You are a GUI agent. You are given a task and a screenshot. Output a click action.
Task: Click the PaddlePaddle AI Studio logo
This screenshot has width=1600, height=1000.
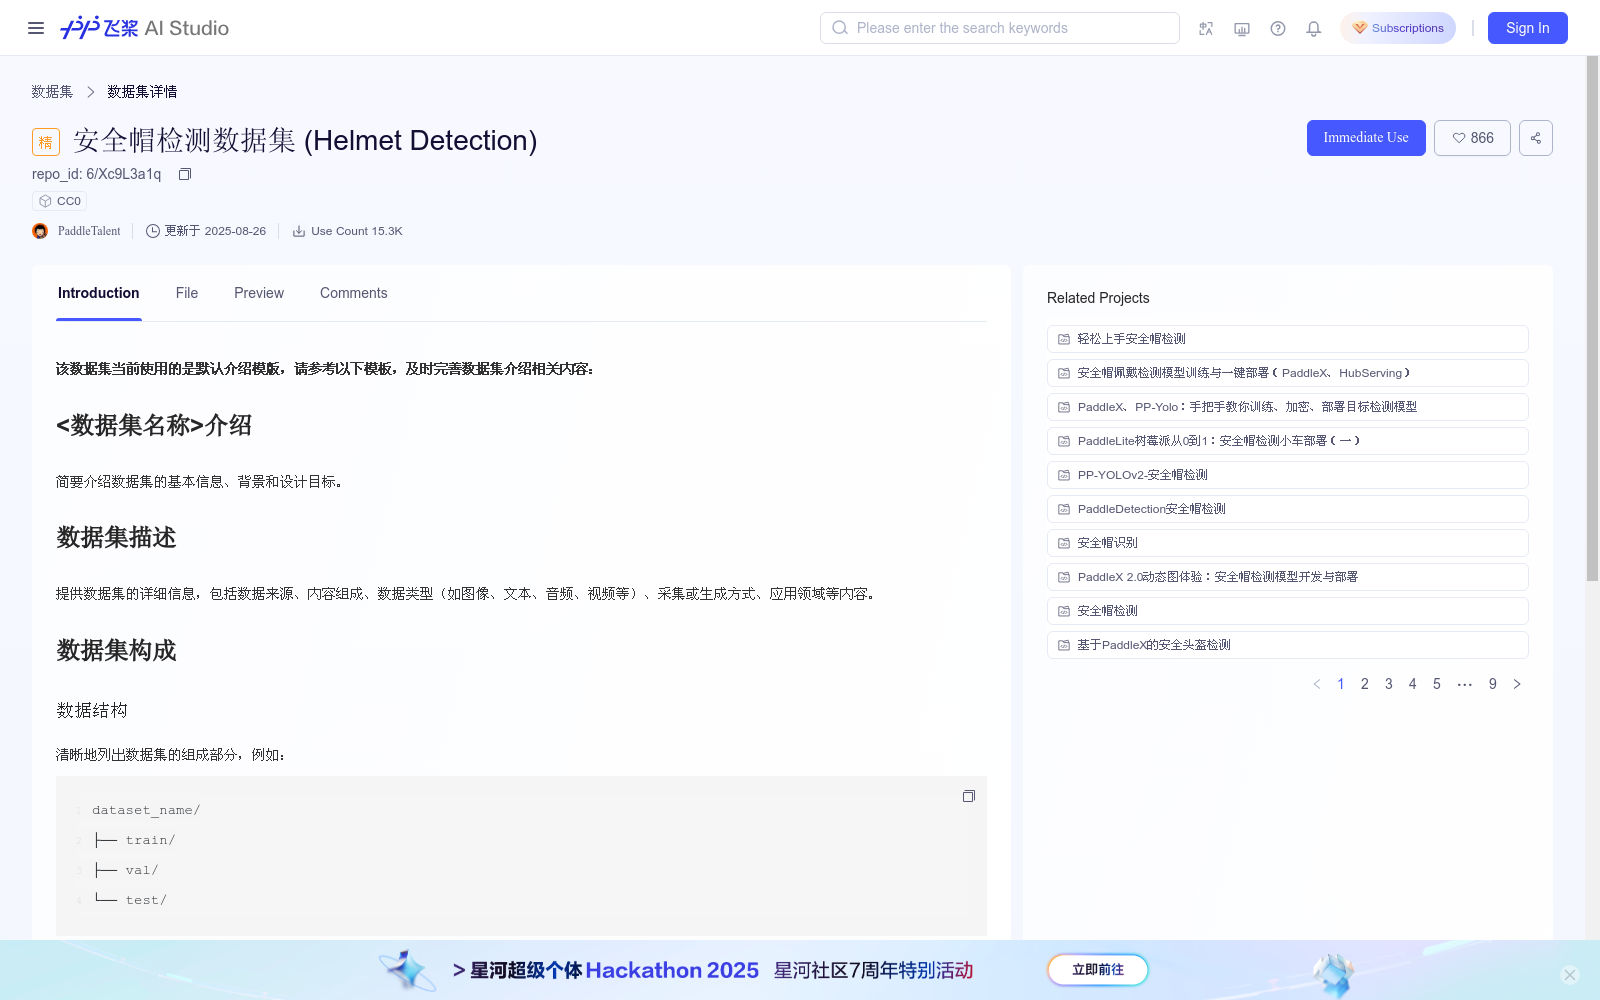pyautogui.click(x=145, y=28)
